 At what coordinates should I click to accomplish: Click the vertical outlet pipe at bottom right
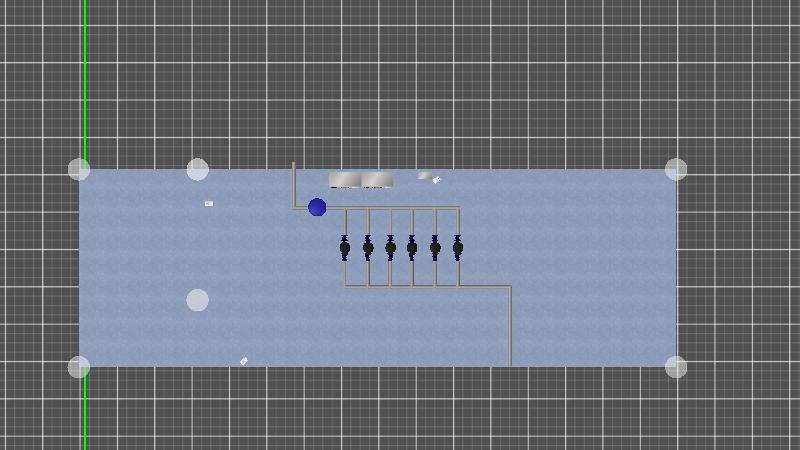tap(511, 330)
